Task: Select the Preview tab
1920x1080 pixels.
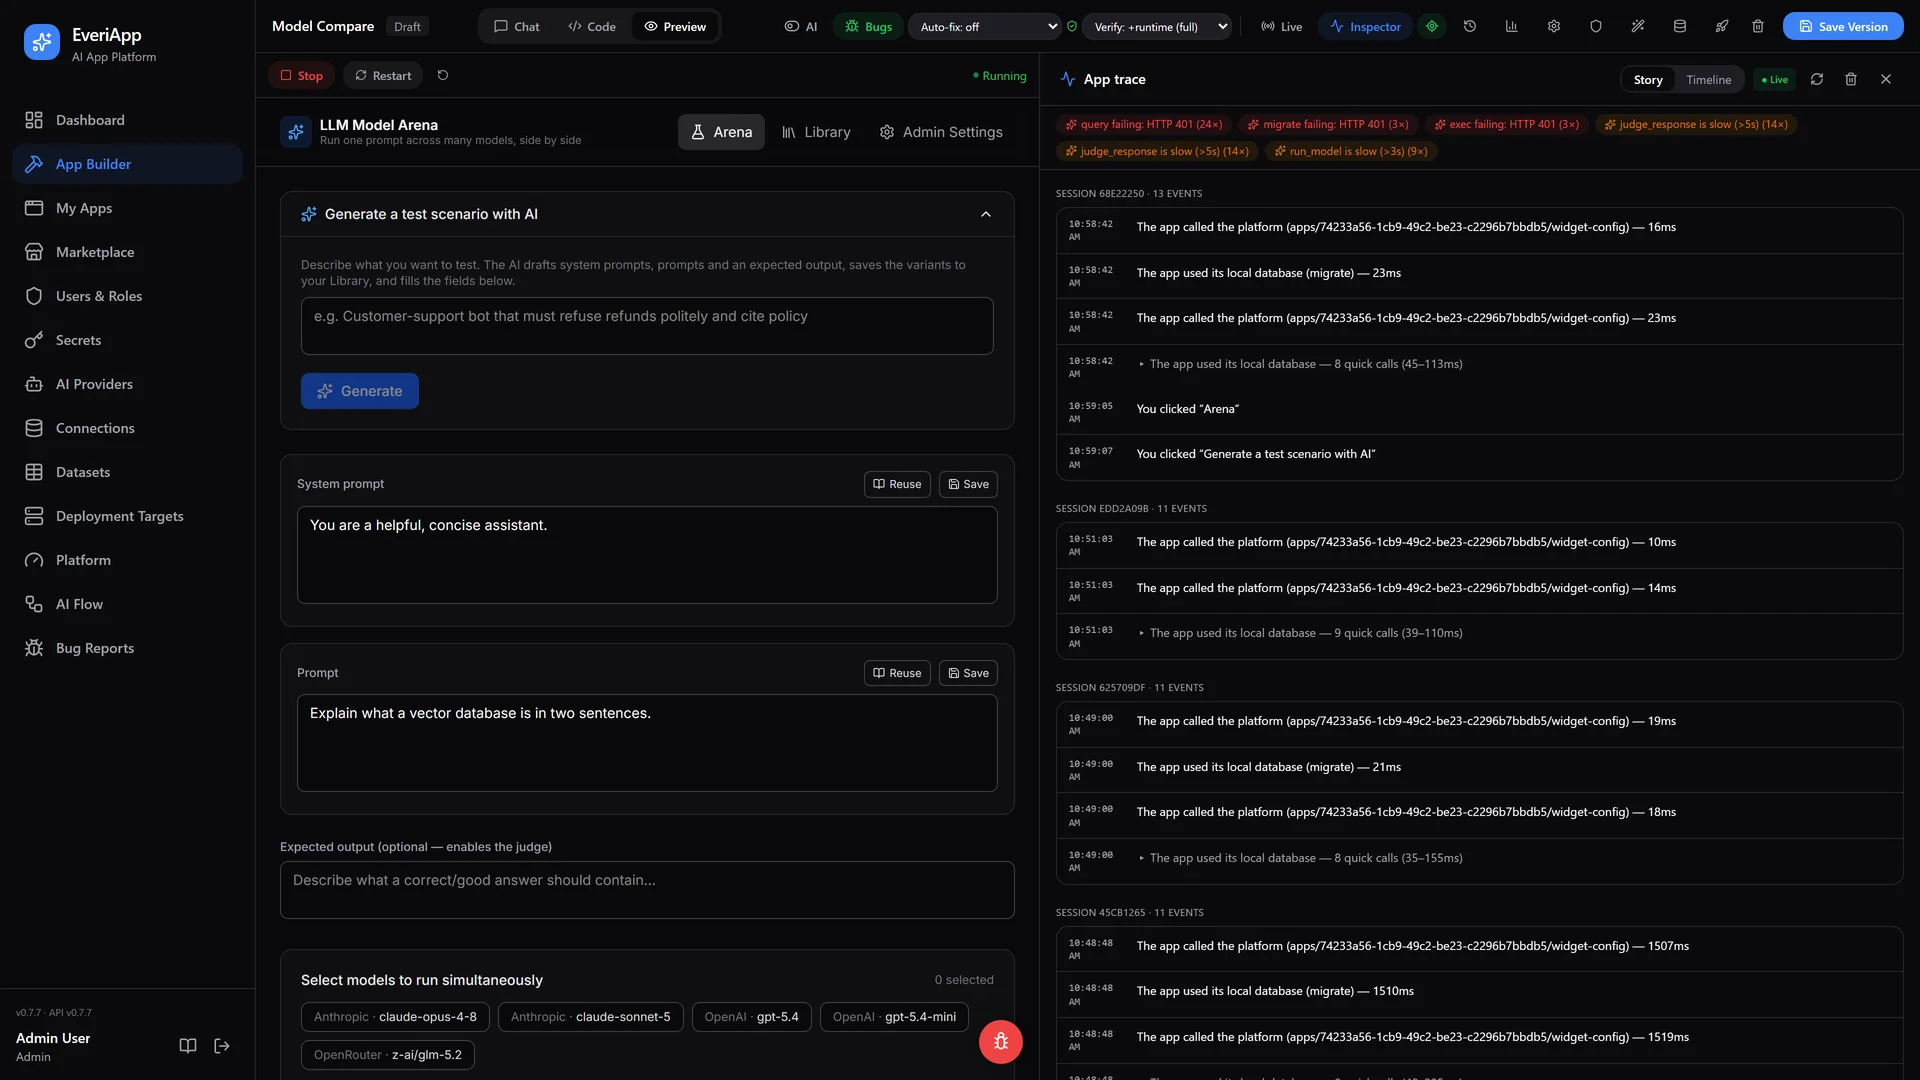Action: 675,26
